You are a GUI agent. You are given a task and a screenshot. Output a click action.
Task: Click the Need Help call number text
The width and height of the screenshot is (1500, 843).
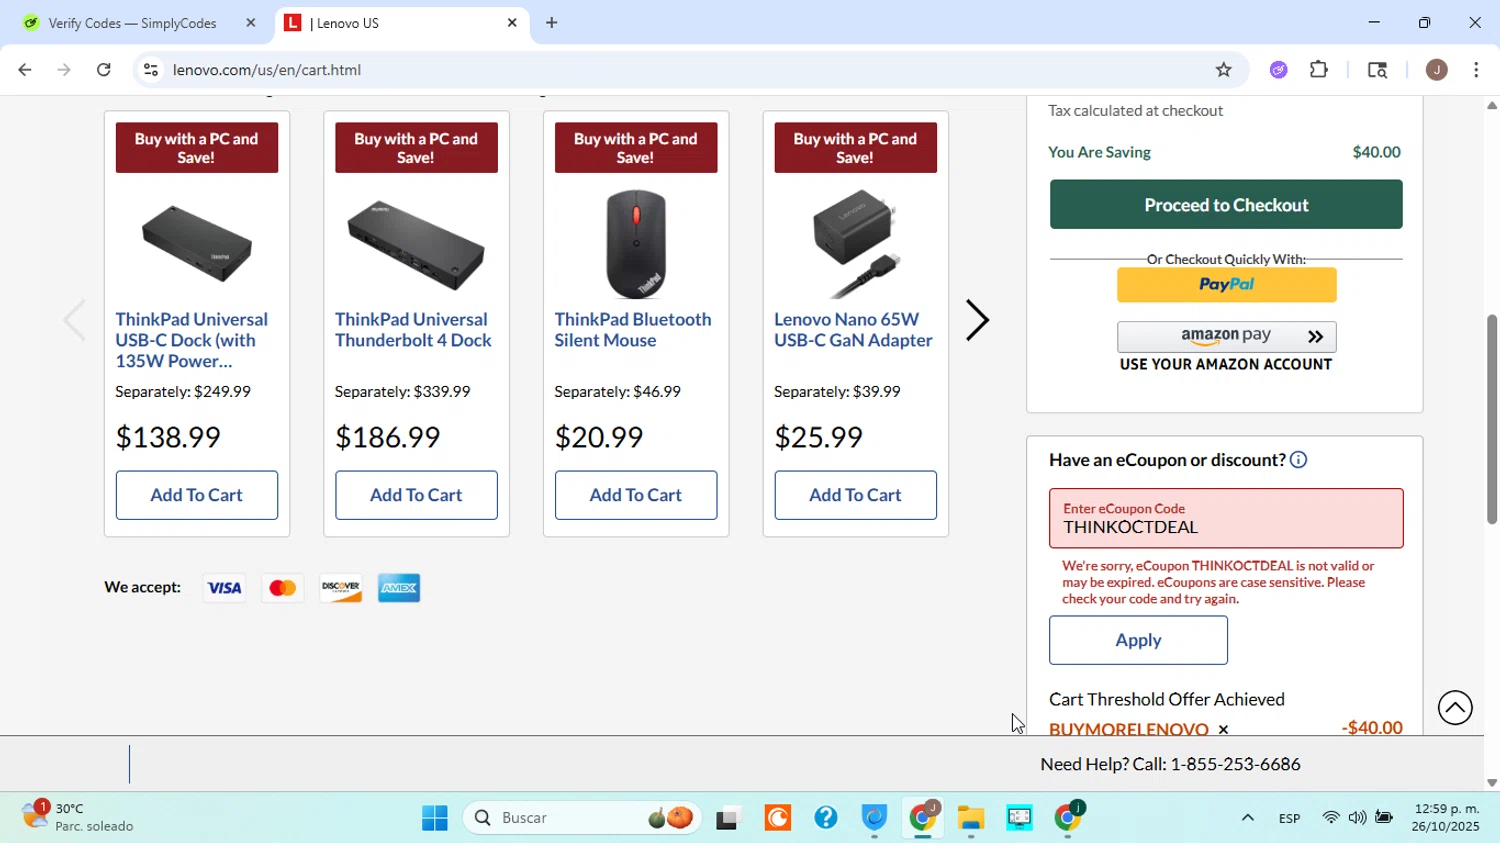[1170, 764]
